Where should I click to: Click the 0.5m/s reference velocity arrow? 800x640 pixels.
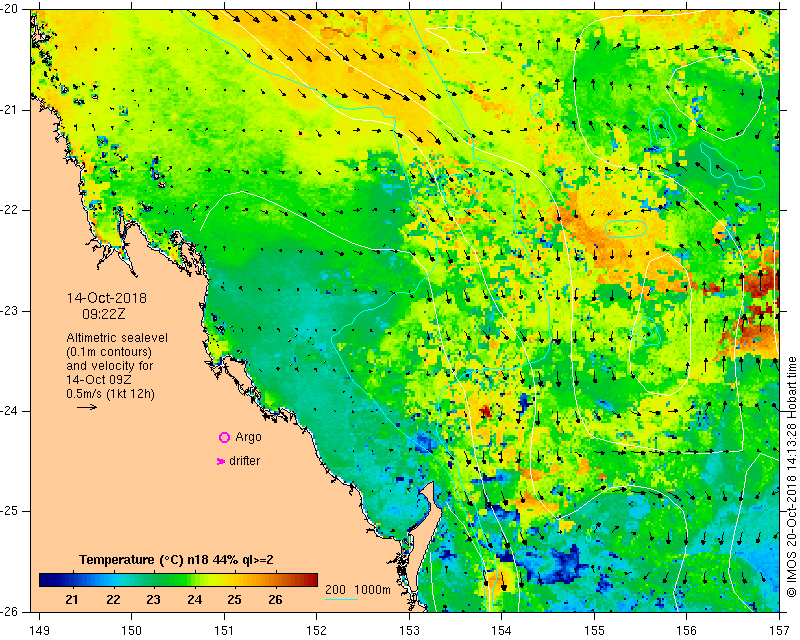[87, 407]
